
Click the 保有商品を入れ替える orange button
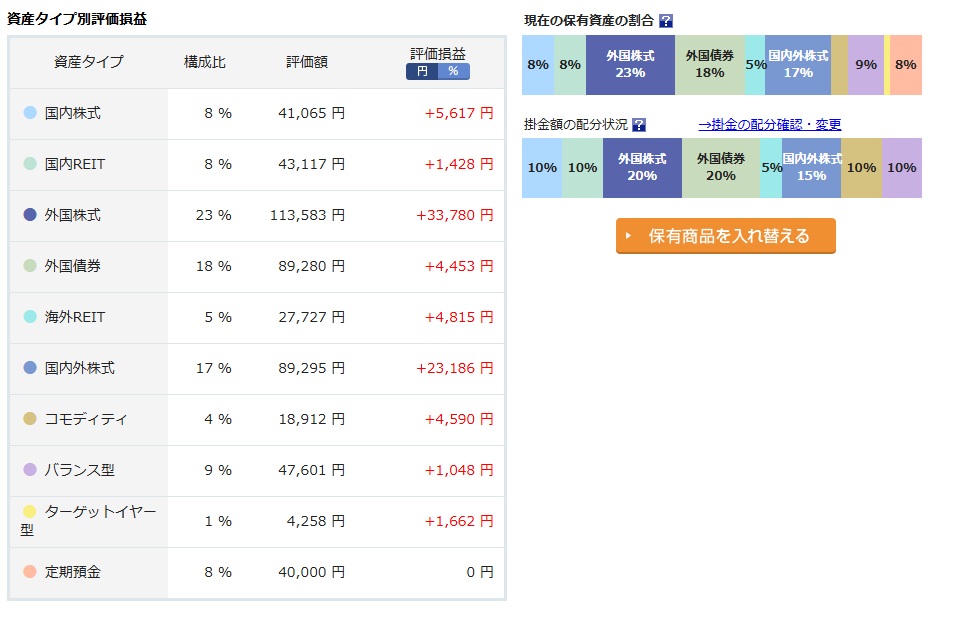pyautogui.click(x=725, y=236)
